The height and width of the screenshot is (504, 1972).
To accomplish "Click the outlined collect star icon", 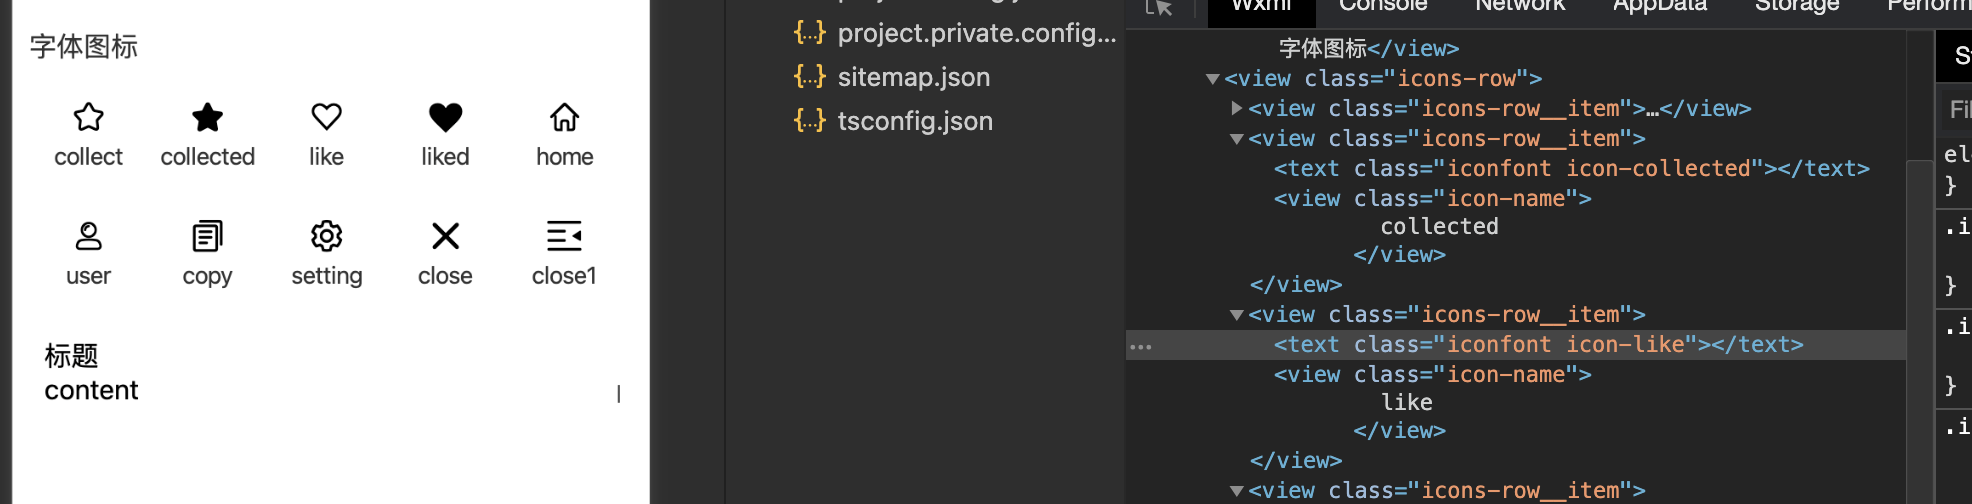I will (x=89, y=117).
